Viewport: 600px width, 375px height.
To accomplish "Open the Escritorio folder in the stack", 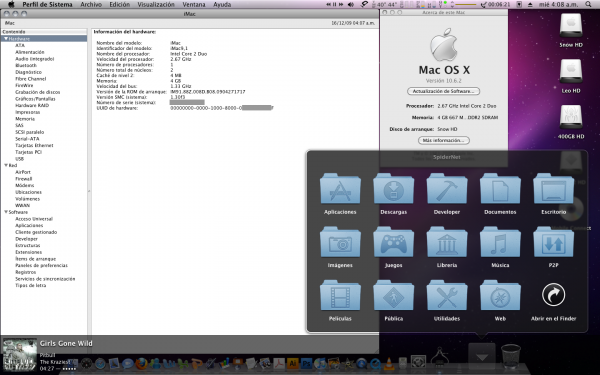I will [x=553, y=189].
